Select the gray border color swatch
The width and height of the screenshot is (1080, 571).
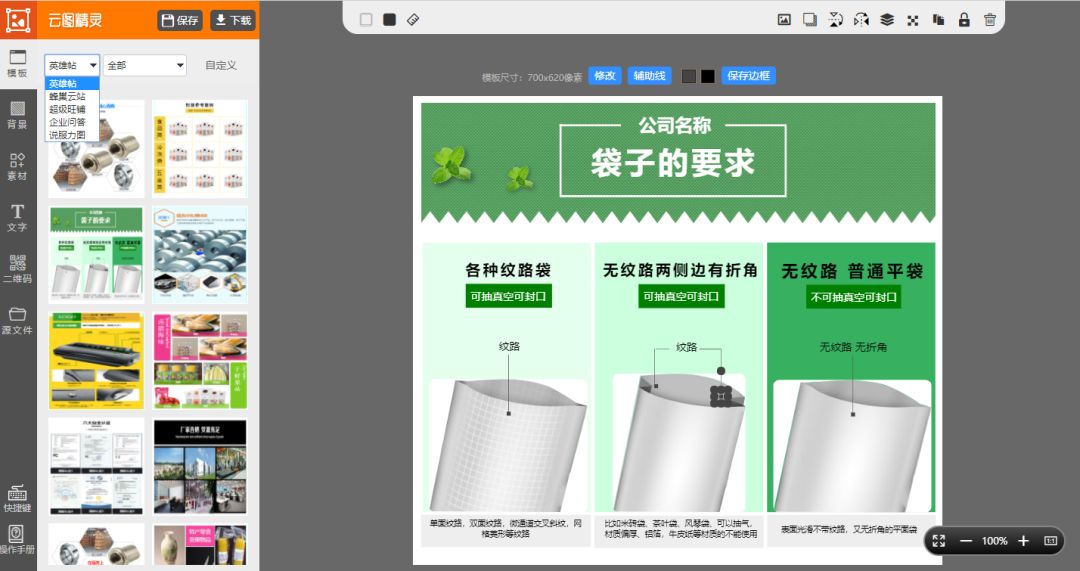tap(689, 76)
